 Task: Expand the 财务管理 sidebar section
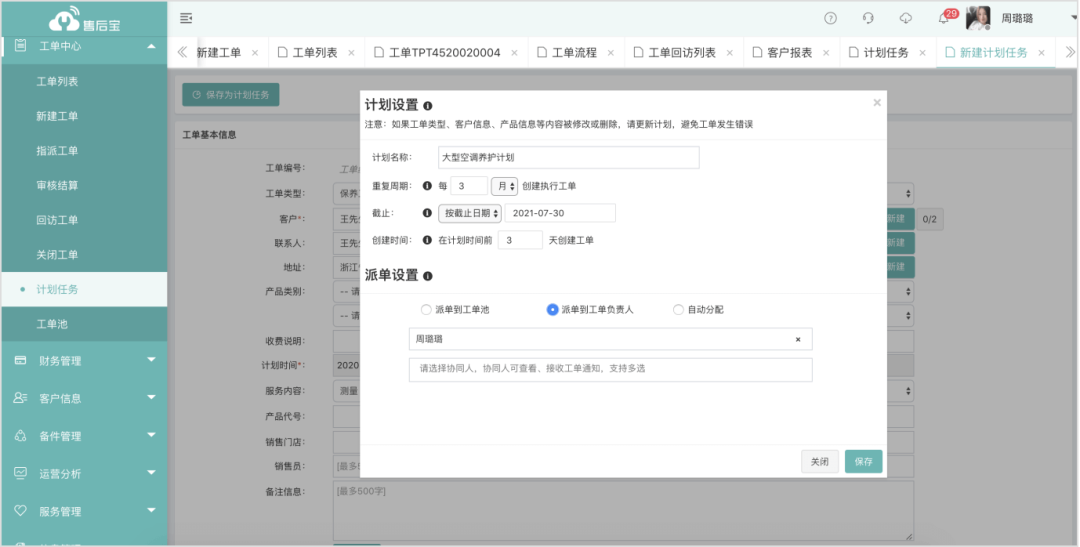pyautogui.click(x=84, y=361)
